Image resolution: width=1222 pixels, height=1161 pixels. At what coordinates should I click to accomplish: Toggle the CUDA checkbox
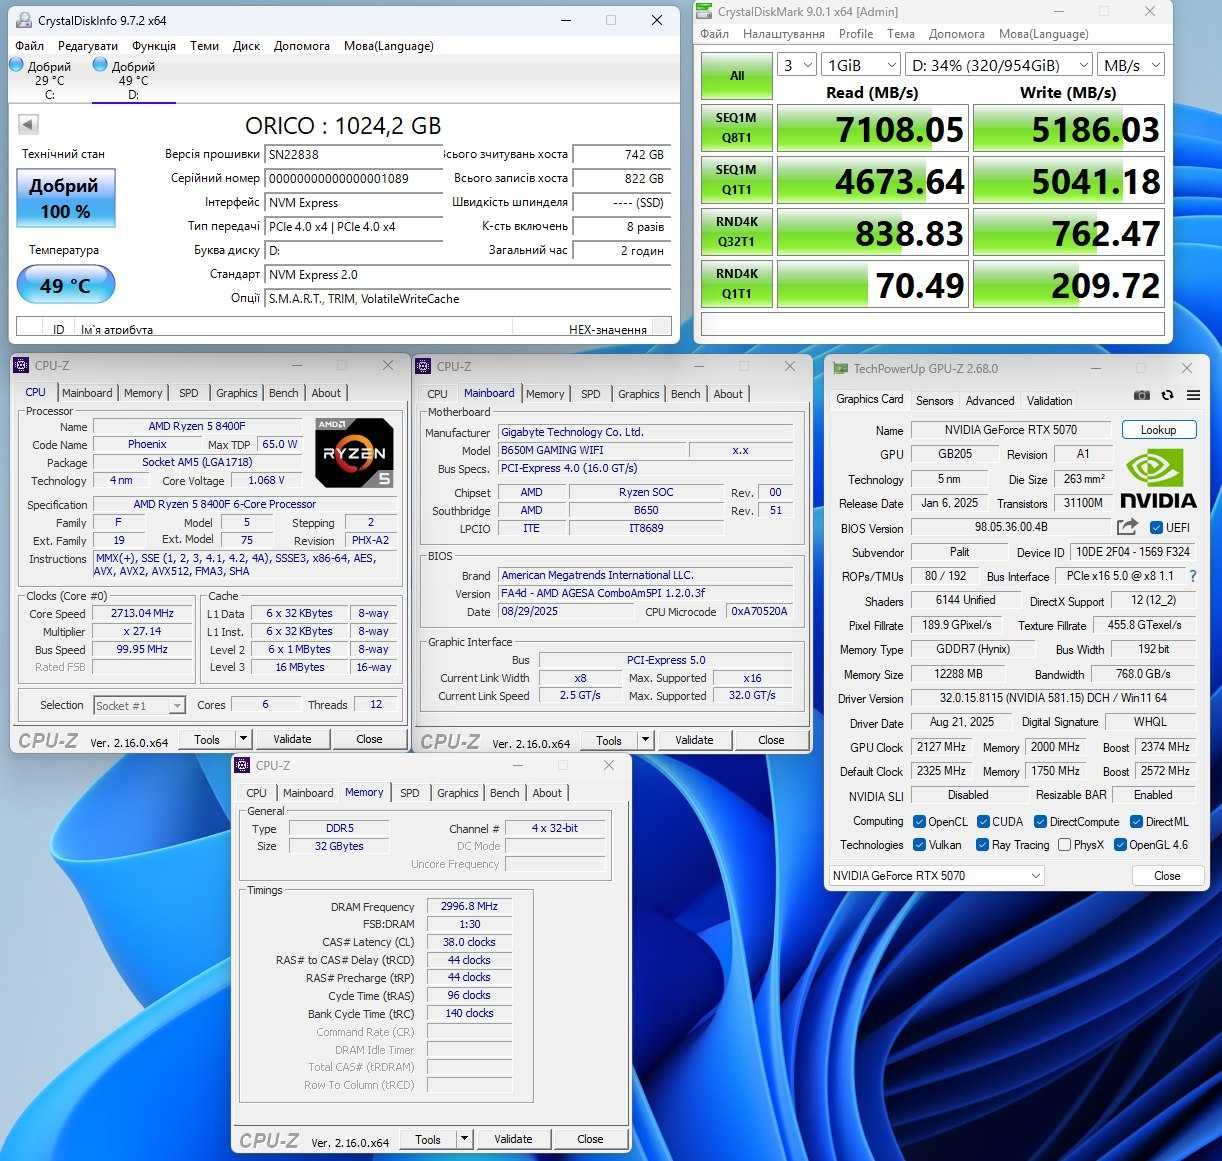pos(983,822)
